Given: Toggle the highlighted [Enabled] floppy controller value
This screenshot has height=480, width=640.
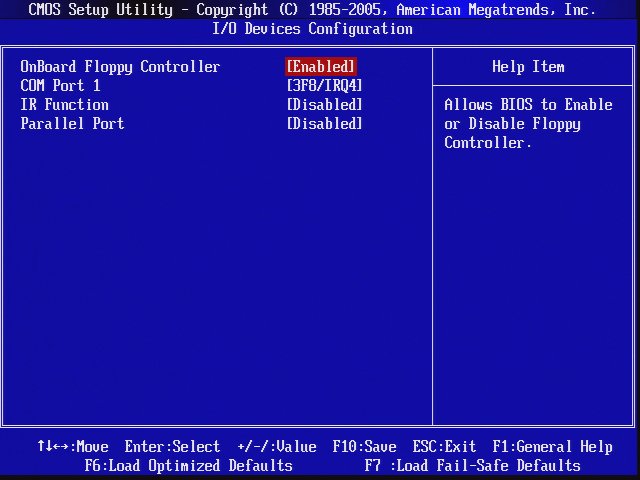Looking at the screenshot, I should pyautogui.click(x=321, y=67).
